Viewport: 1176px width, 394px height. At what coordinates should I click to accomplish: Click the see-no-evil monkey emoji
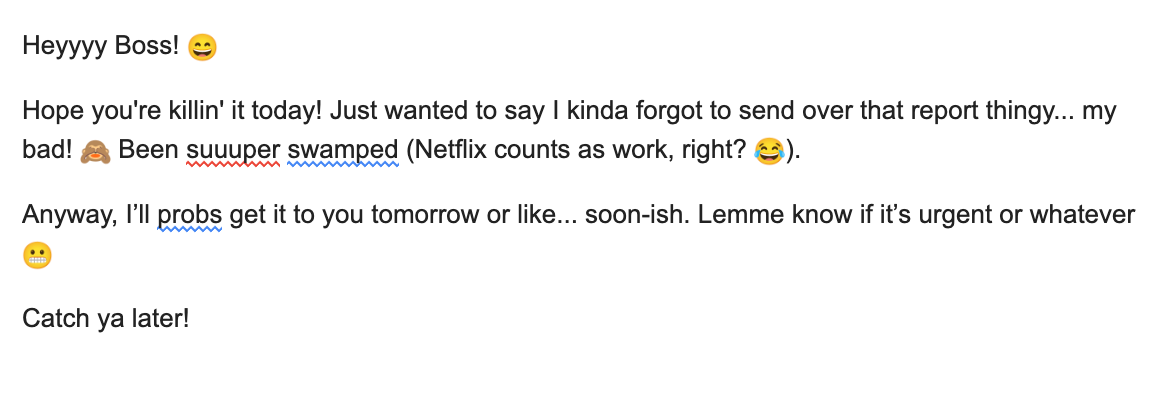coord(95,151)
